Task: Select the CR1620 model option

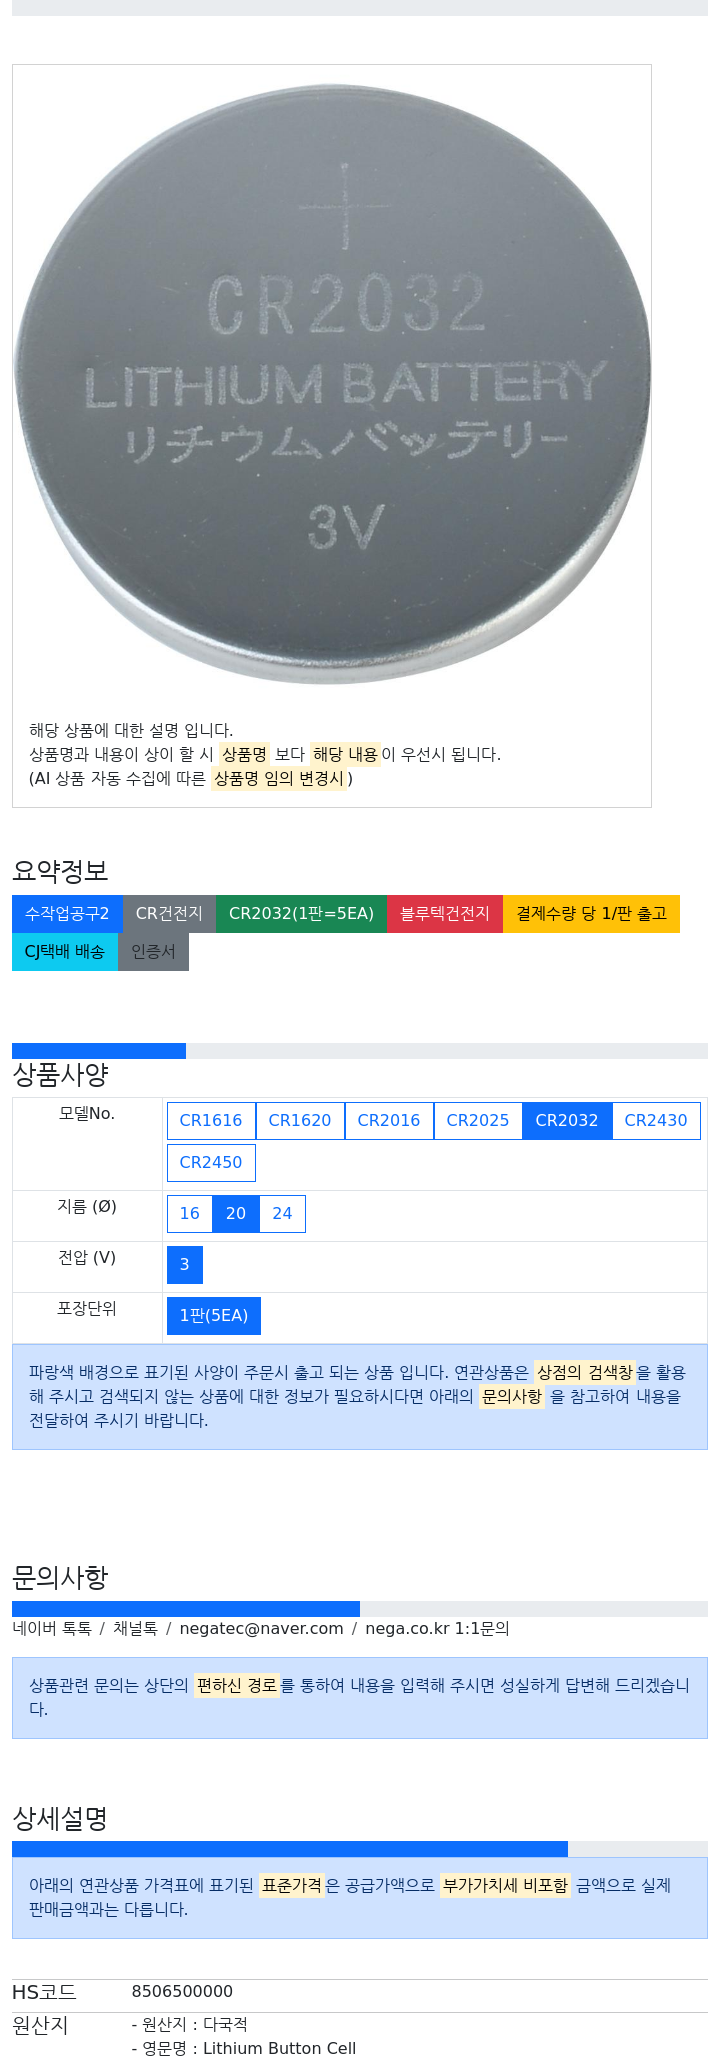Action: click(x=300, y=1121)
